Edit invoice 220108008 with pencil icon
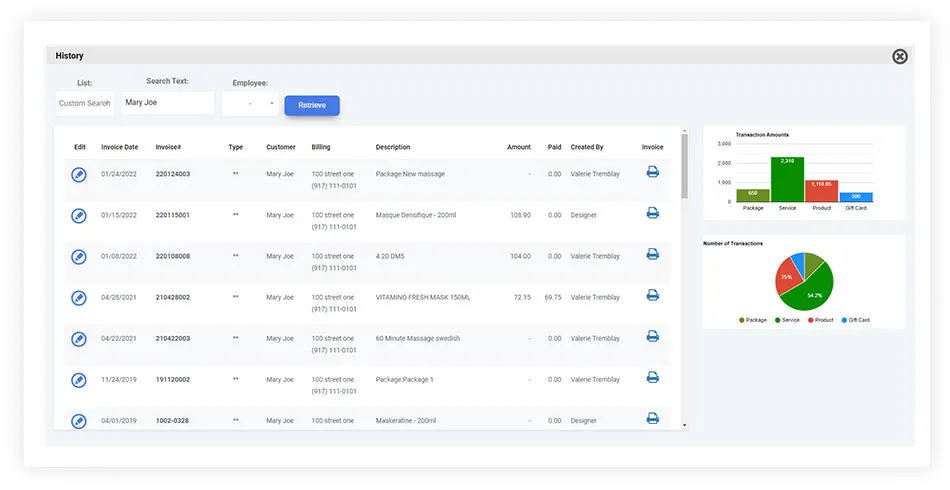The width and height of the screenshot is (950, 490). (79, 257)
